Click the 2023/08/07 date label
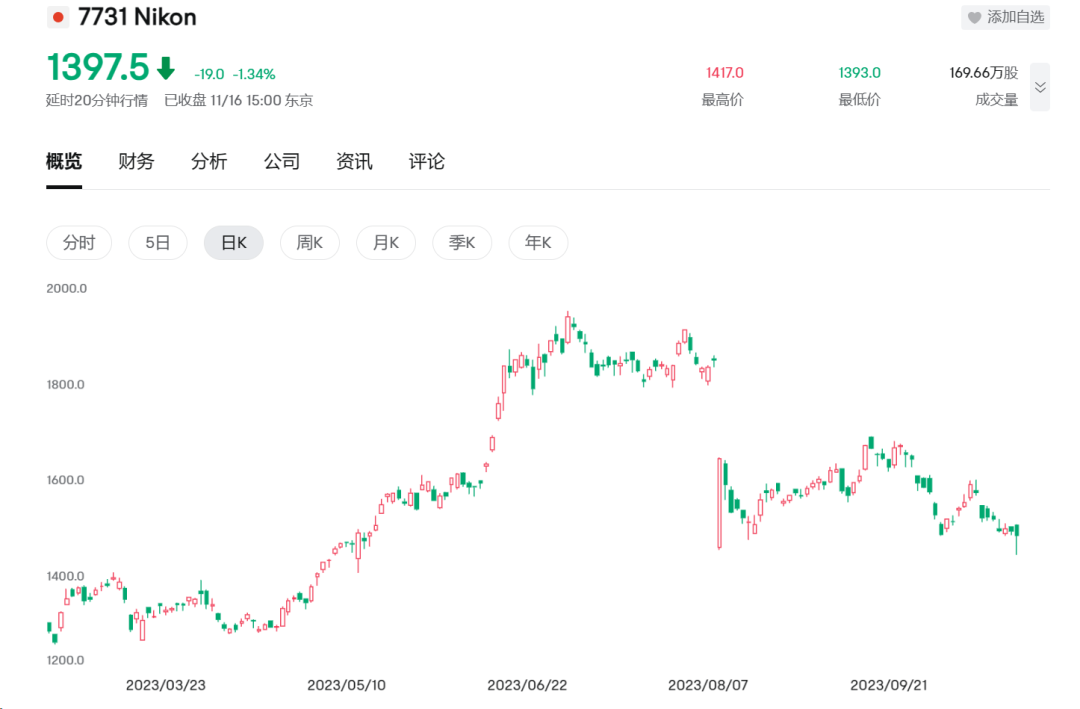The height and width of the screenshot is (709, 1080). (708, 686)
